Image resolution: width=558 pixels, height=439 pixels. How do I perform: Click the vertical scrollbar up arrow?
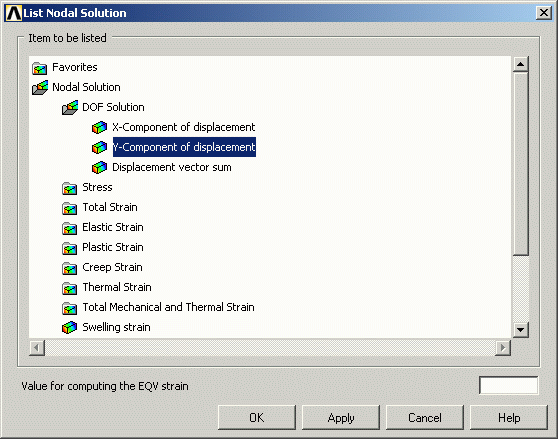[521, 64]
